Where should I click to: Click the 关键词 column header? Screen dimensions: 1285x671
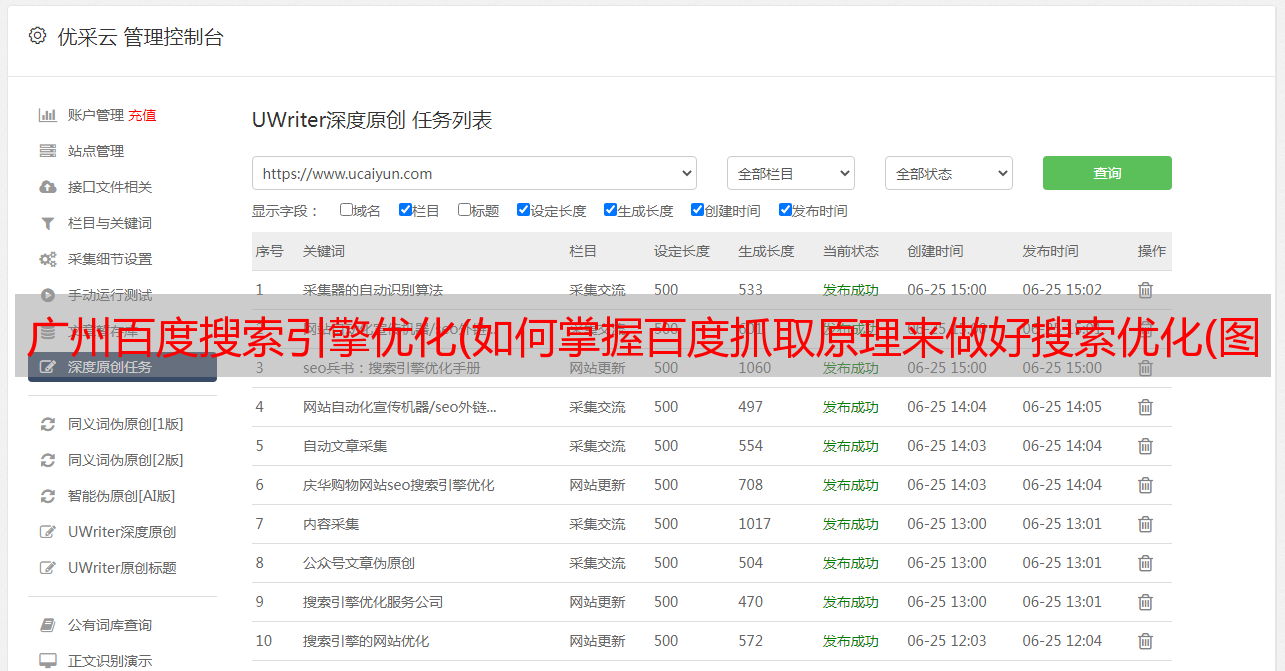click(x=324, y=251)
